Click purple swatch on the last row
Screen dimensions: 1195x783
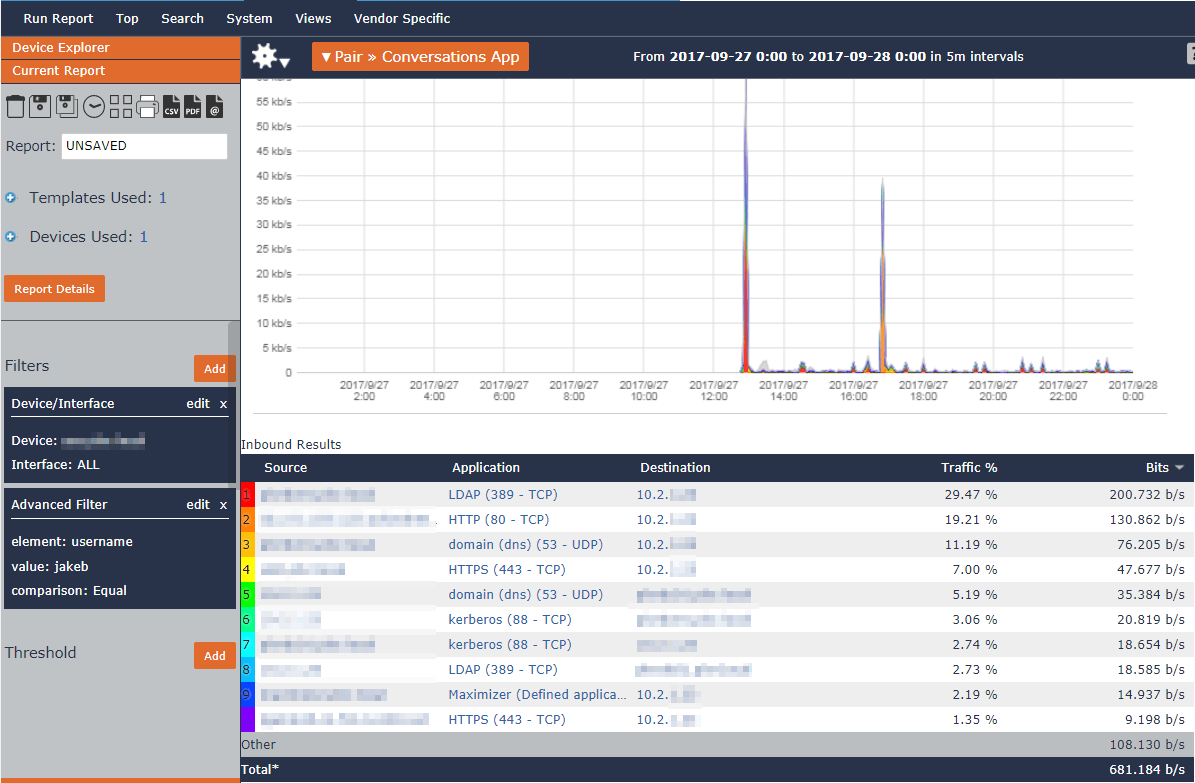247,720
